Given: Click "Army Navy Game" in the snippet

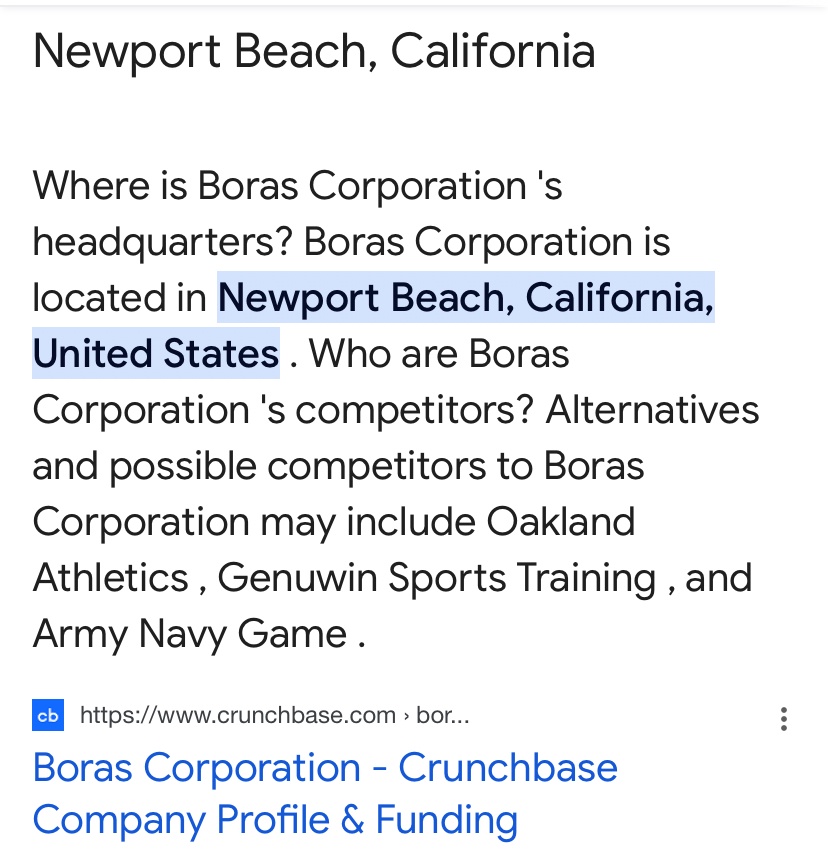Looking at the screenshot, I should coord(190,634).
